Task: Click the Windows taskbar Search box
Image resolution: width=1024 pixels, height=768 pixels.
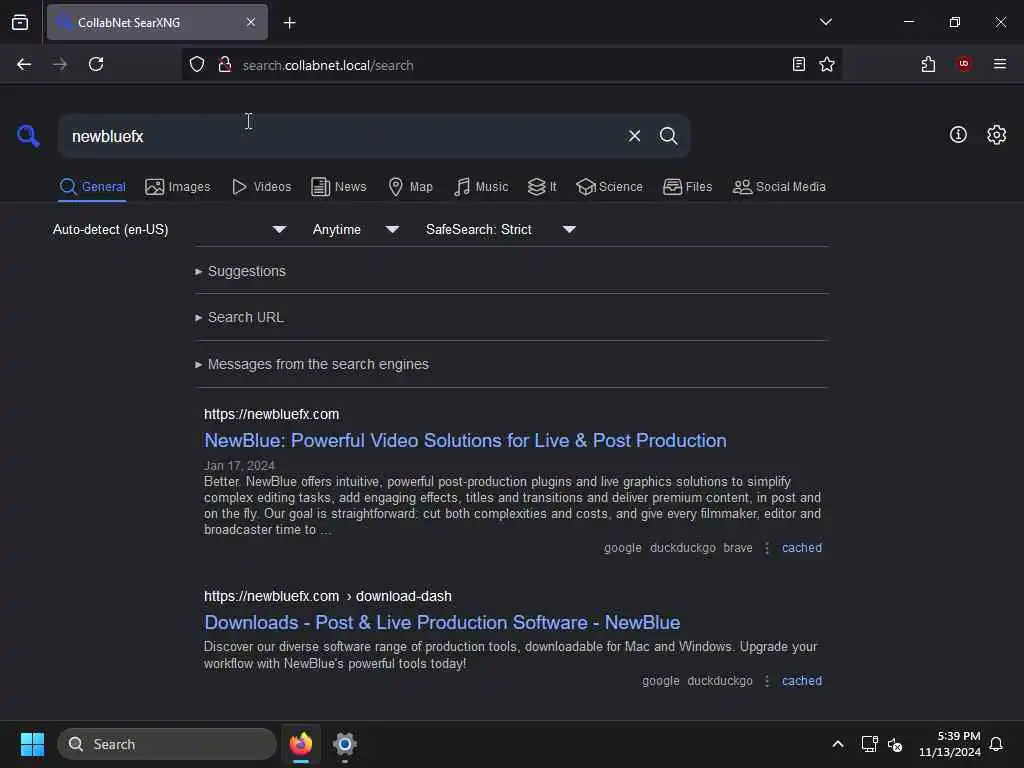Action: tap(167, 744)
